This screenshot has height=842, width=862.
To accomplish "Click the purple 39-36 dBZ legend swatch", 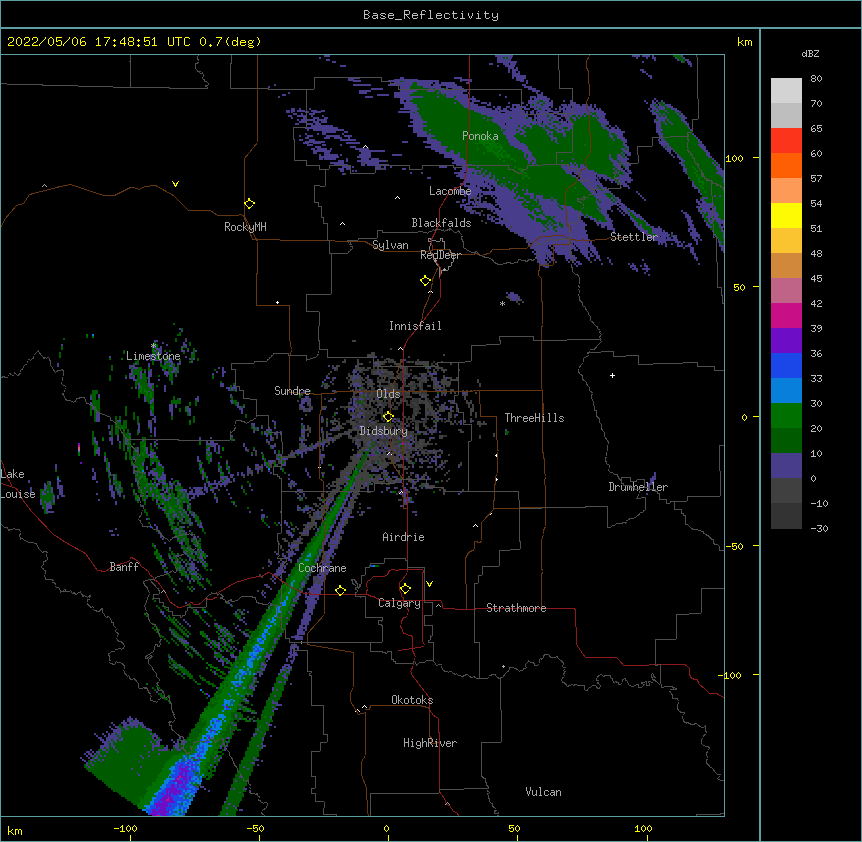I will coord(786,341).
